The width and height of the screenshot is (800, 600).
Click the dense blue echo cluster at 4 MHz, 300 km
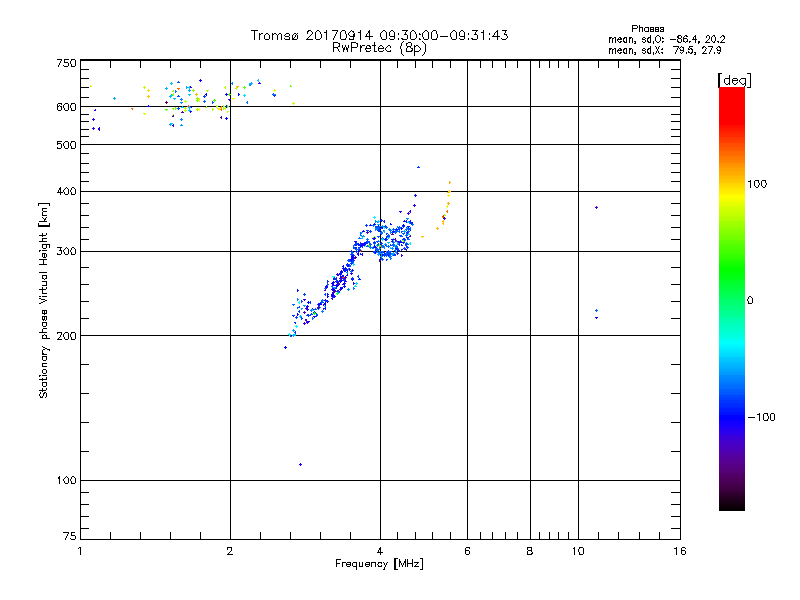[385, 239]
